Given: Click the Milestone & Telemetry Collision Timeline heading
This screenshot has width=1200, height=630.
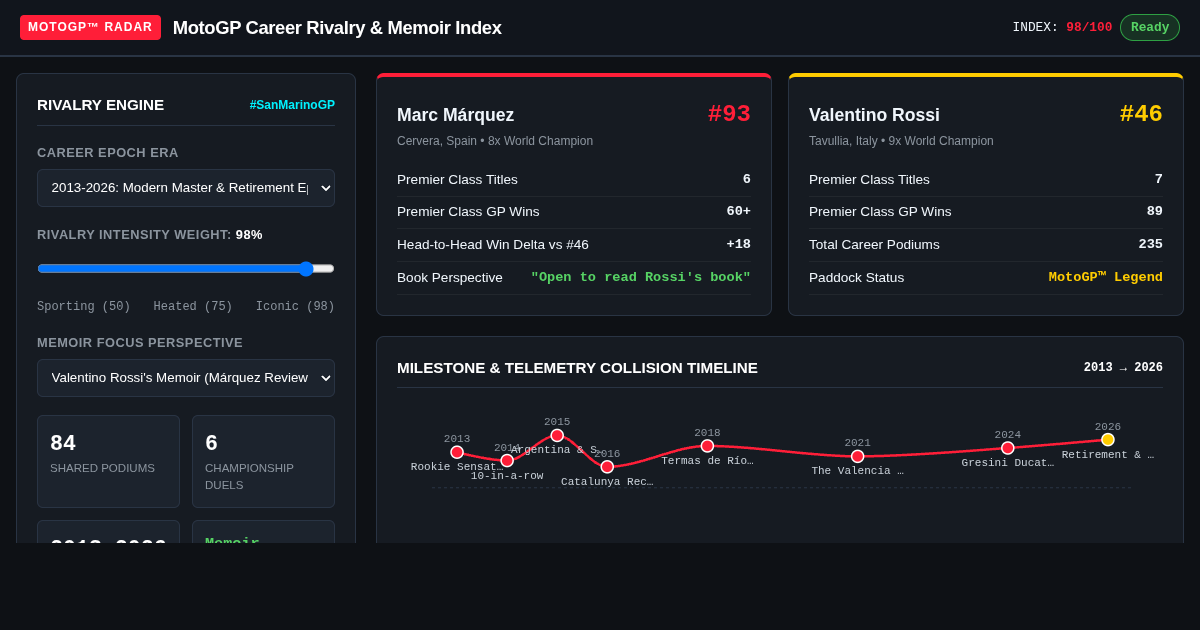Looking at the screenshot, I should 577,367.
